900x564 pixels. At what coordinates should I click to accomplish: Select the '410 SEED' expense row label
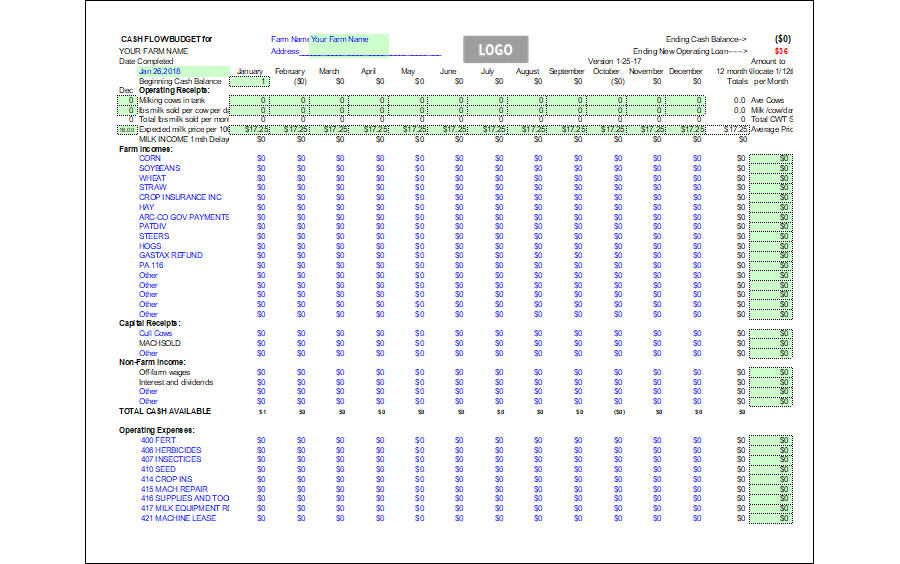(x=158, y=469)
